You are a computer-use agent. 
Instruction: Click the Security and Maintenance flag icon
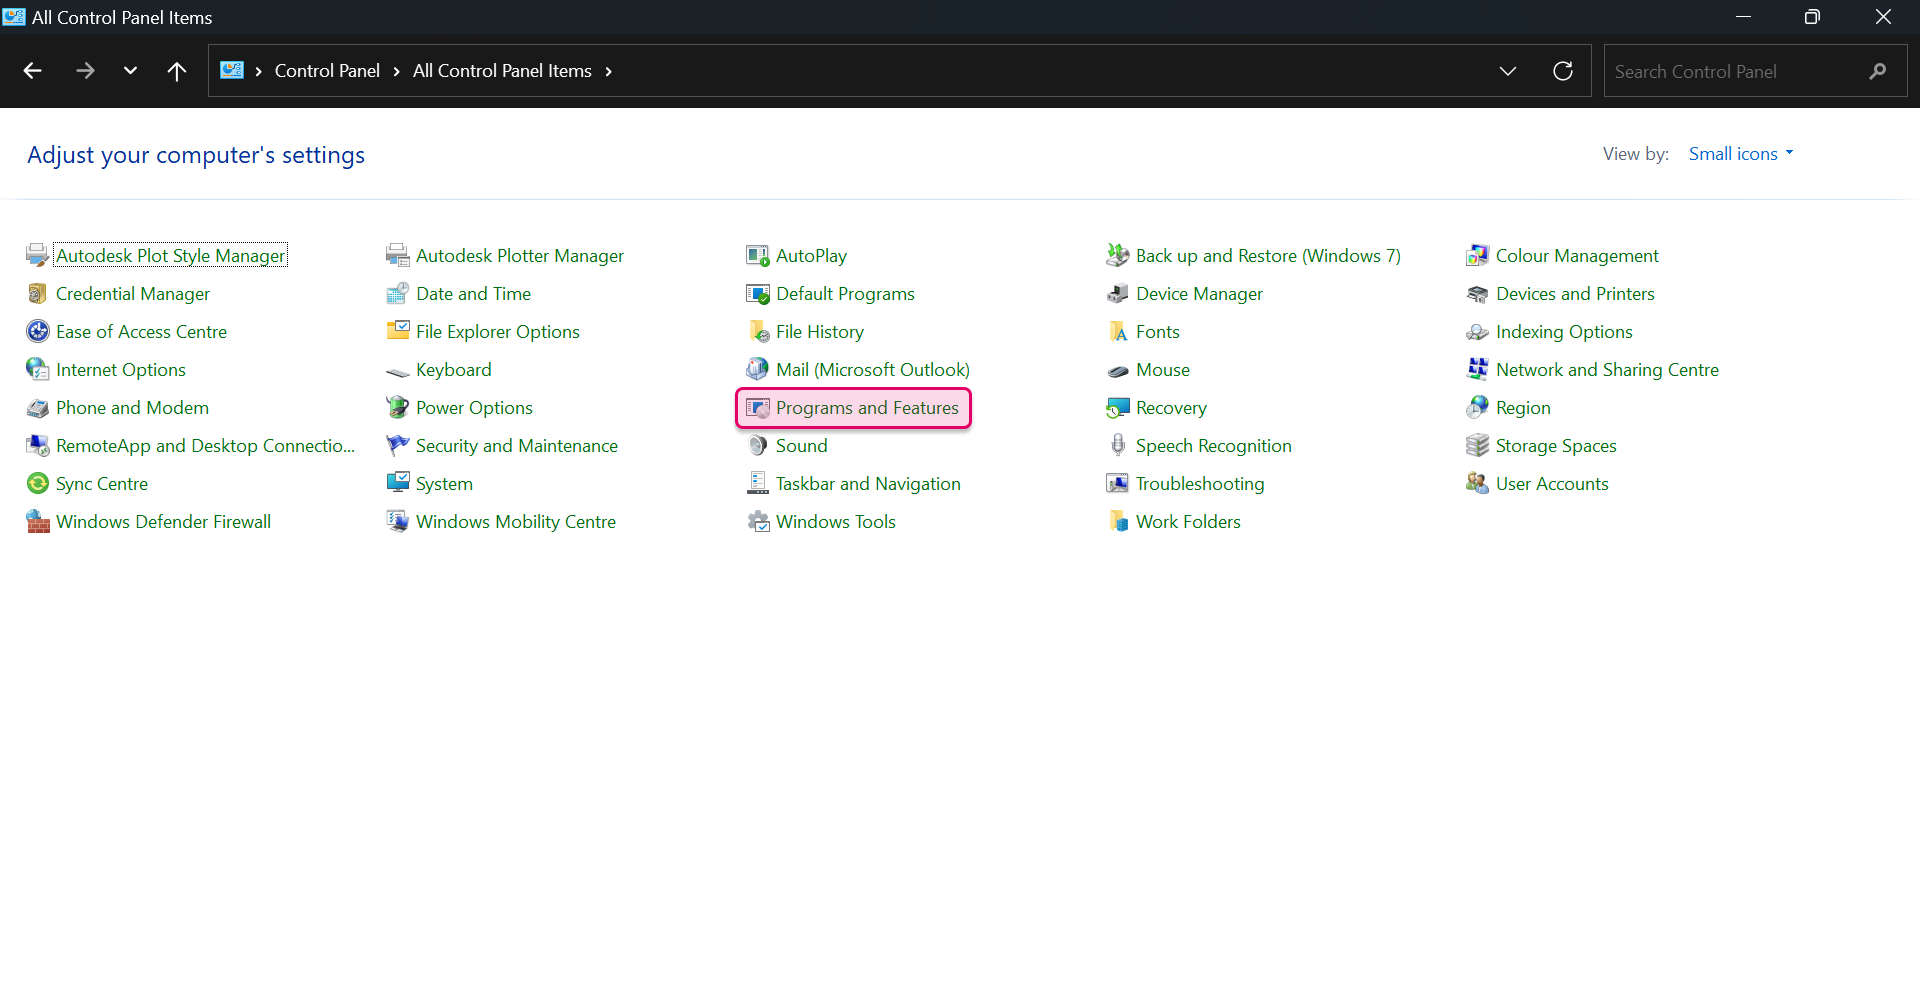point(398,446)
